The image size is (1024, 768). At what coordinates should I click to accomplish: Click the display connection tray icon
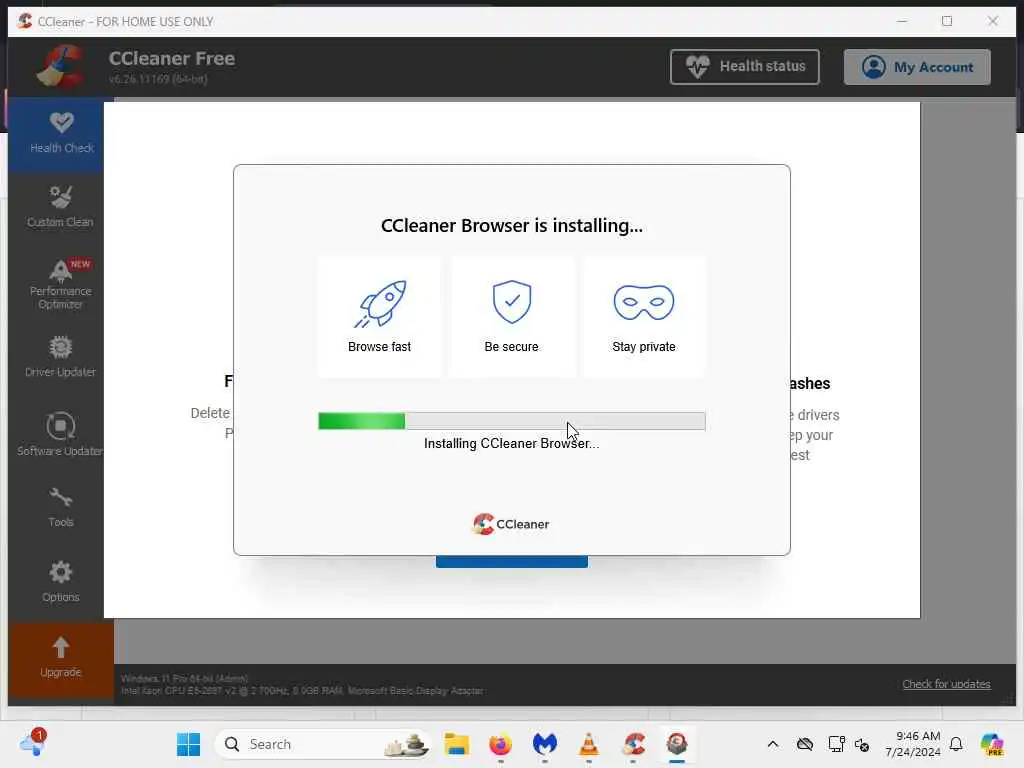click(836, 744)
